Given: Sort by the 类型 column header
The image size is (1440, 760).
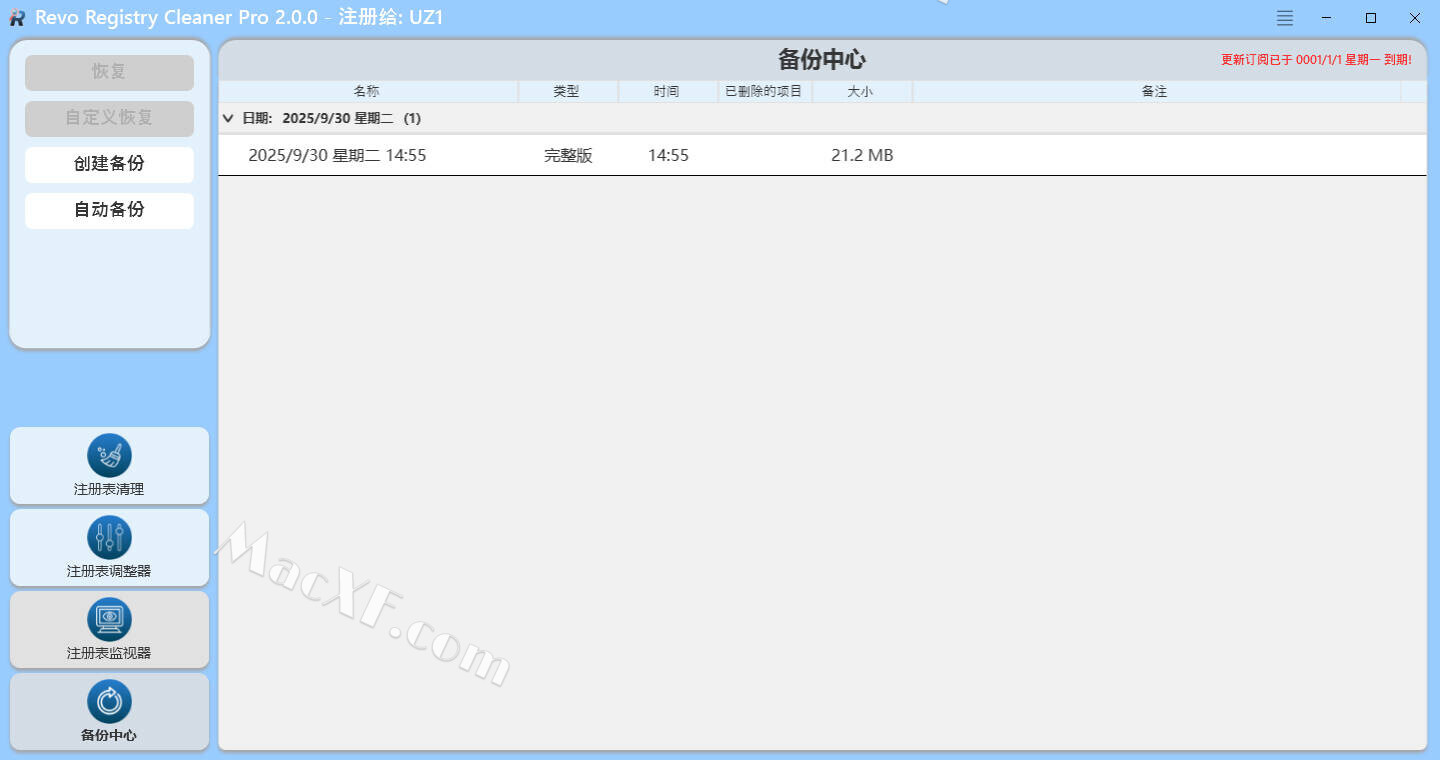Looking at the screenshot, I should point(566,91).
